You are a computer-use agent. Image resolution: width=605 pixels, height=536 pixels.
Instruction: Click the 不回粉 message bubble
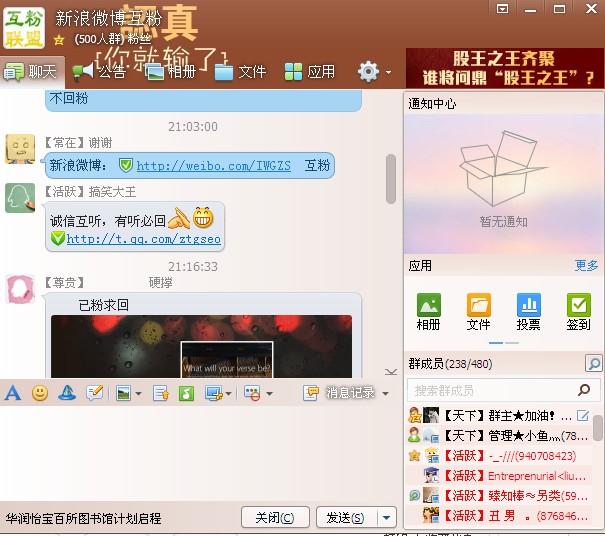203,100
